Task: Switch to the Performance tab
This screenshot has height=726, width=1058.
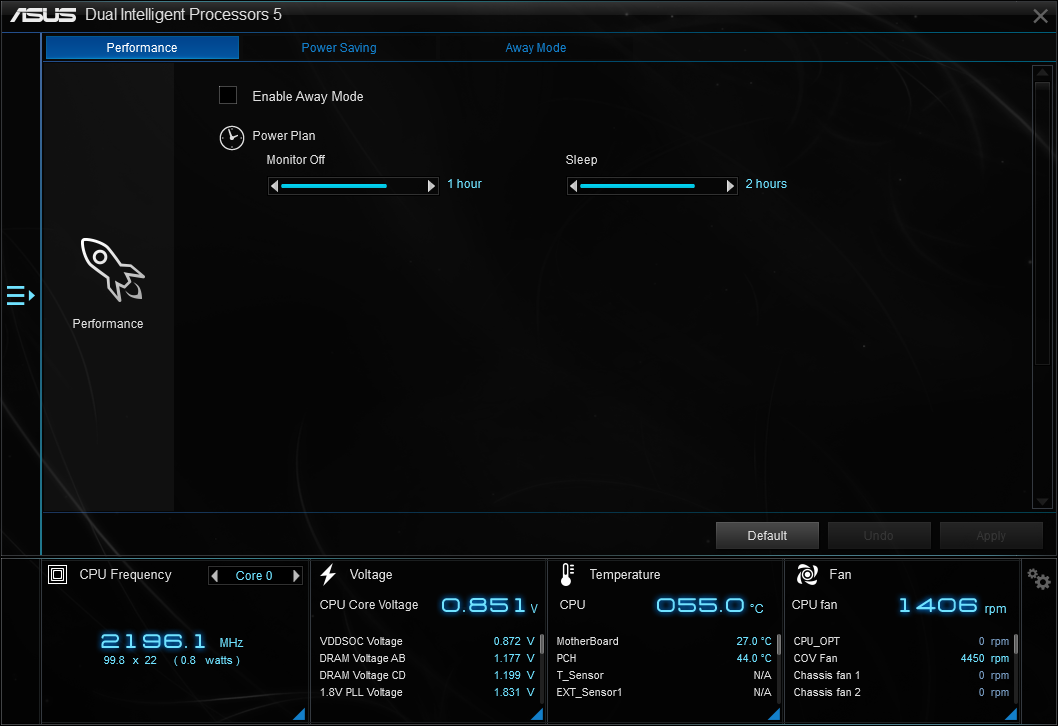Action: pos(142,48)
